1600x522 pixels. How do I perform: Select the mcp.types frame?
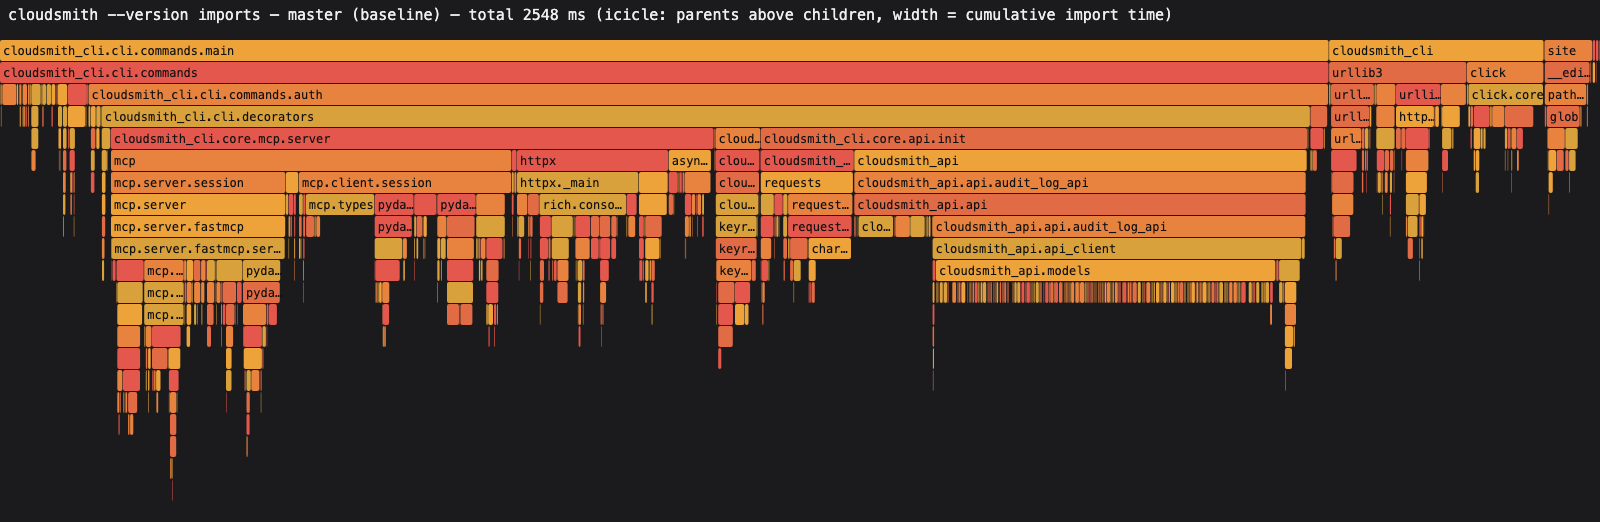pyautogui.click(x=340, y=205)
